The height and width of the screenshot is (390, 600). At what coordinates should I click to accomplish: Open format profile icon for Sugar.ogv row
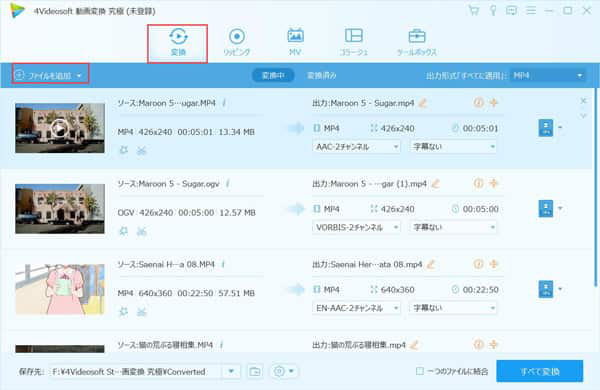pos(546,209)
